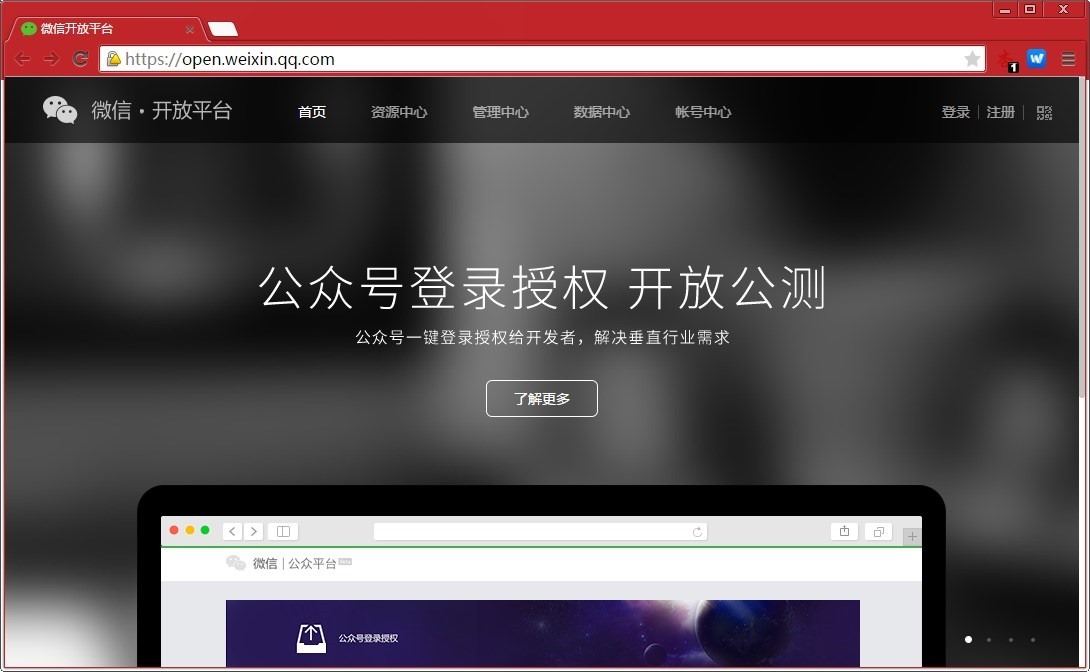Image resolution: width=1090 pixels, height=672 pixels.
Task: Click the address bar security lock icon
Action: point(113,59)
